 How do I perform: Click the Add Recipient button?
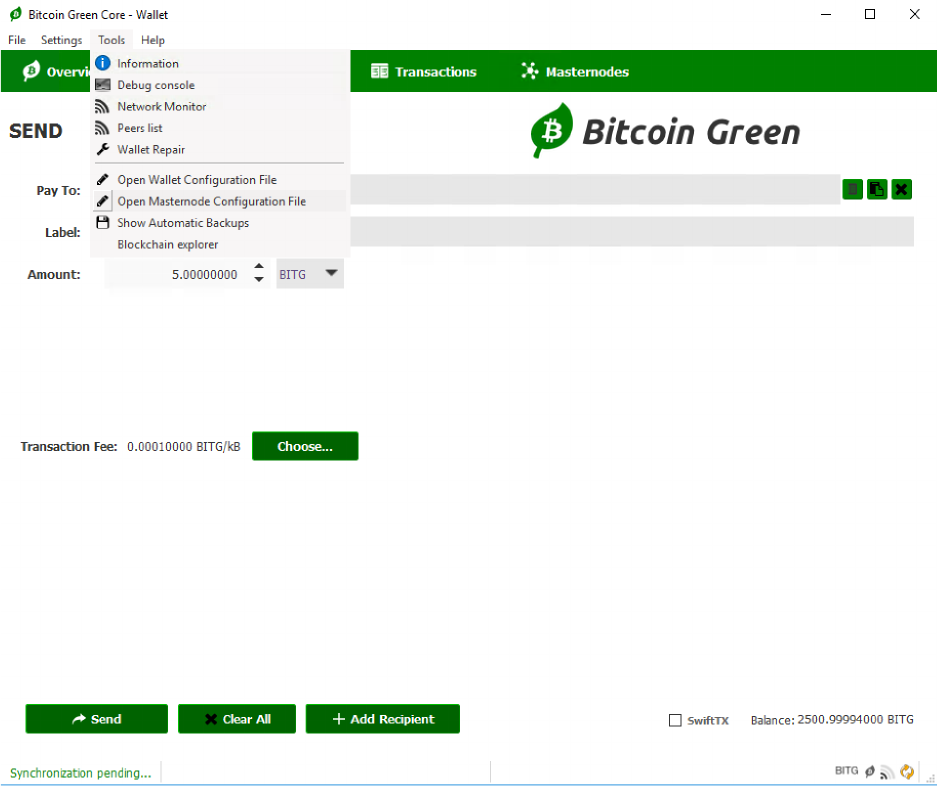coord(382,718)
